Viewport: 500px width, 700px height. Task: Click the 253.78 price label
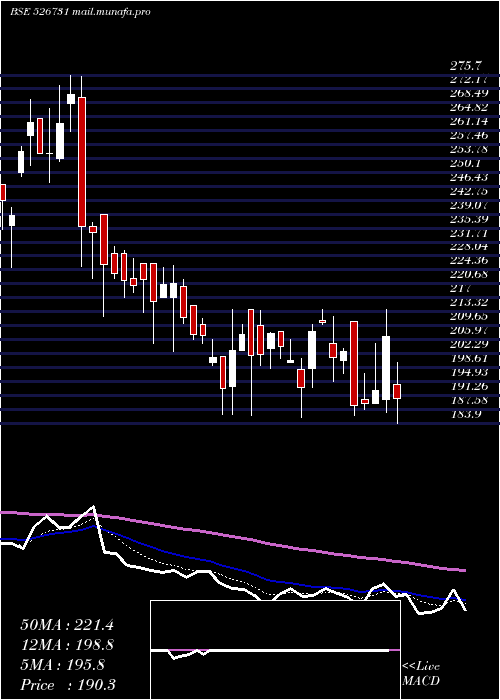point(469,149)
